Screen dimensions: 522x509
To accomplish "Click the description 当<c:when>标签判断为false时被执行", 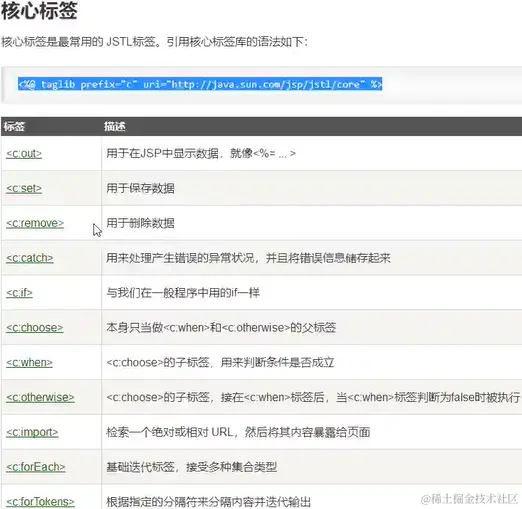I will pyautogui.click(x=428, y=397).
